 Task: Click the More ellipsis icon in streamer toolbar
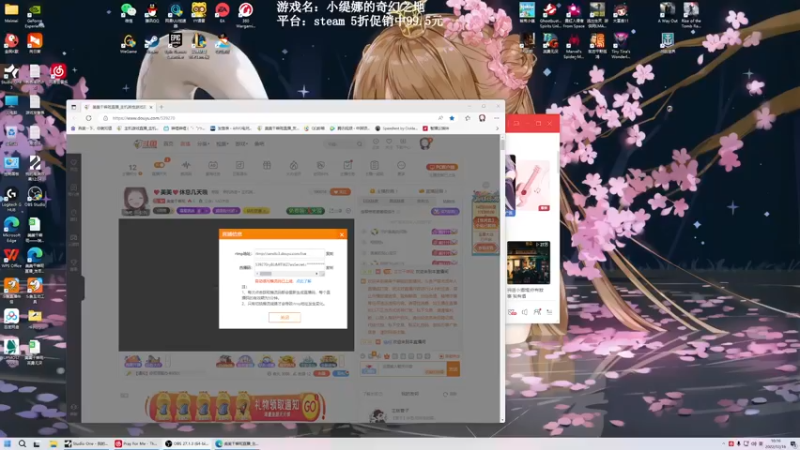pos(401,165)
